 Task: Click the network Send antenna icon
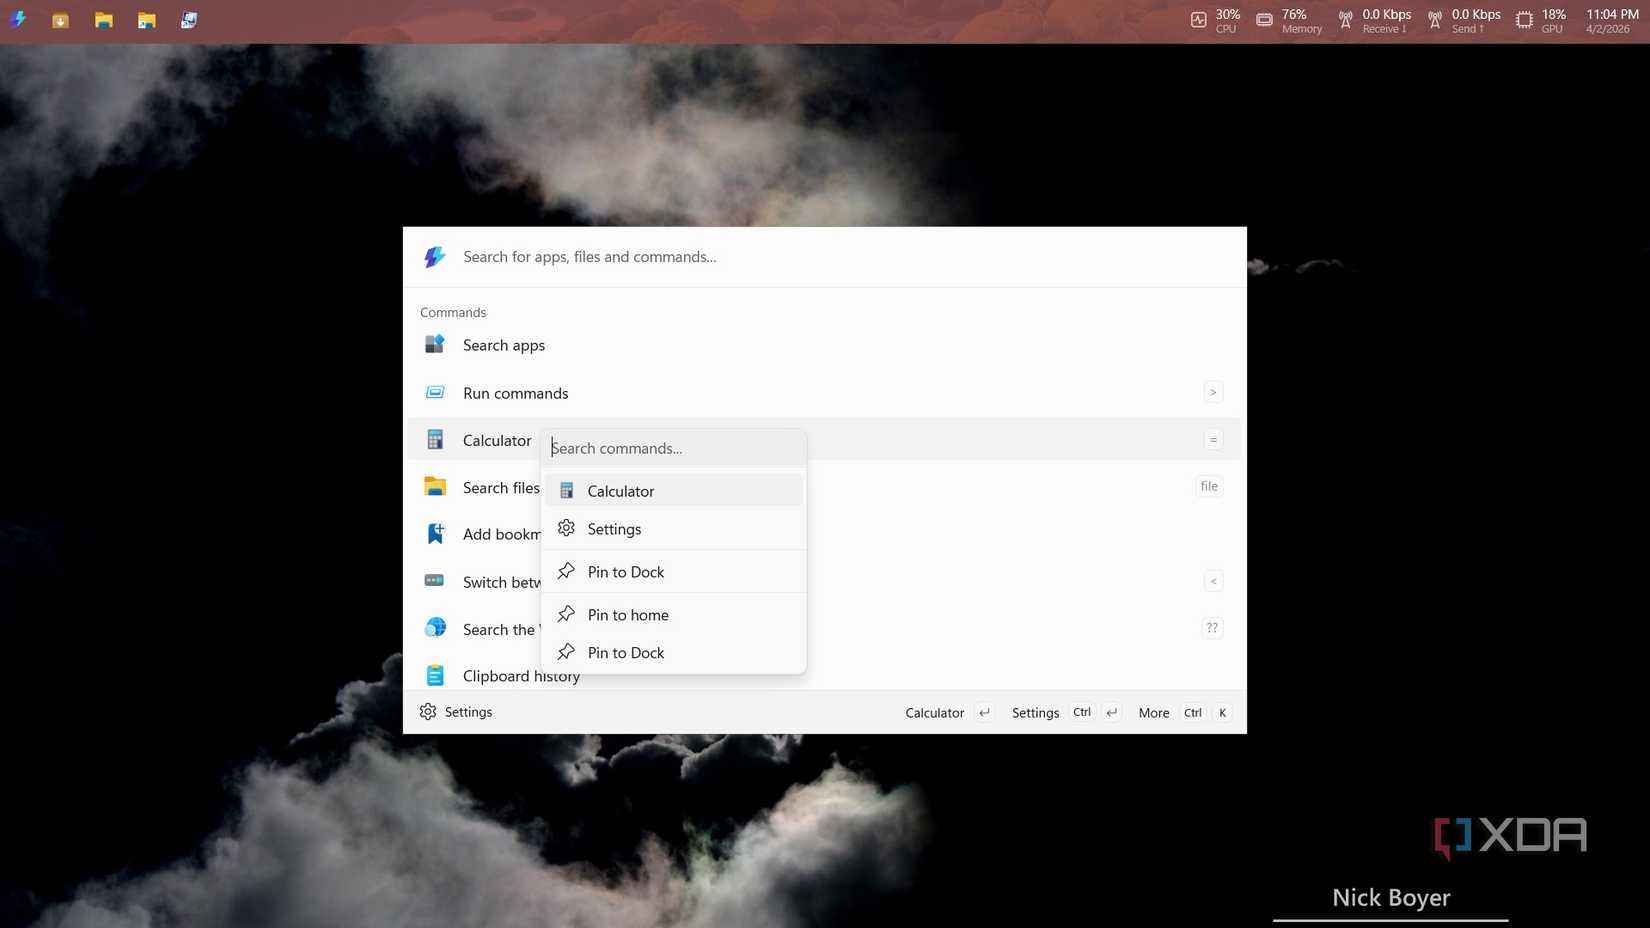(x=1435, y=20)
